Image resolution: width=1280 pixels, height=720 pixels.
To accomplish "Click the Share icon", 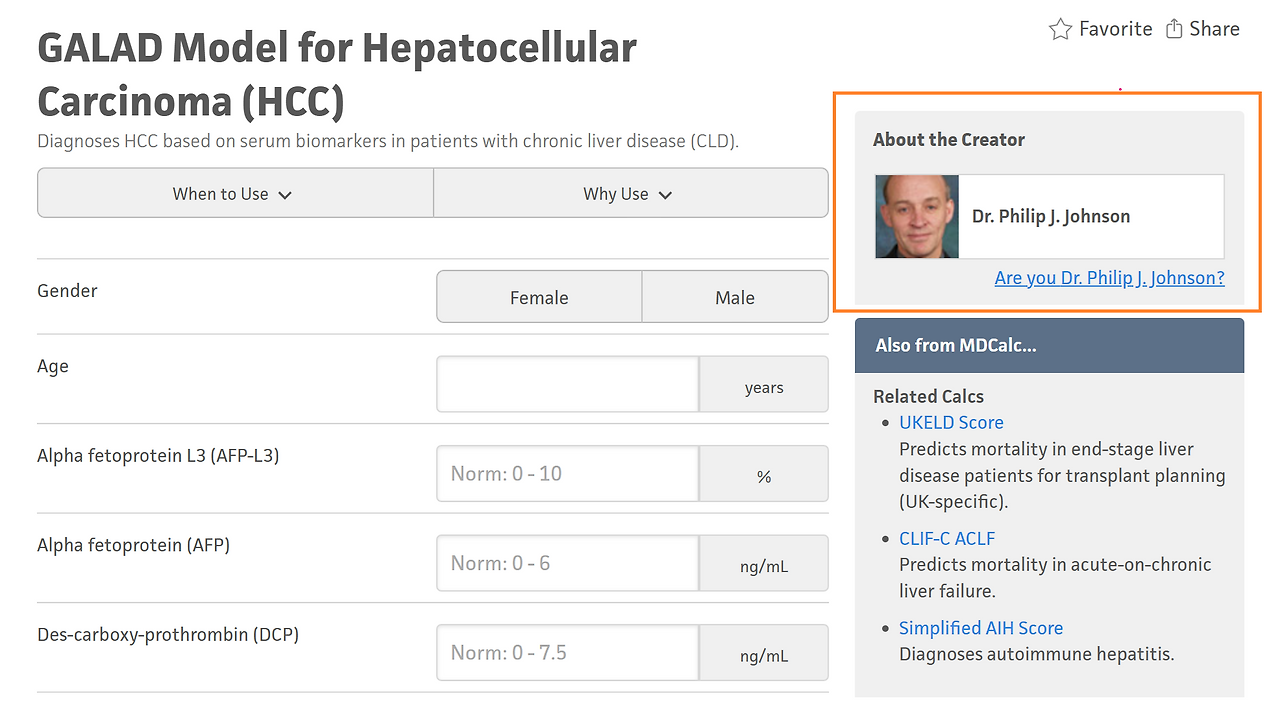I will [x=1174, y=29].
